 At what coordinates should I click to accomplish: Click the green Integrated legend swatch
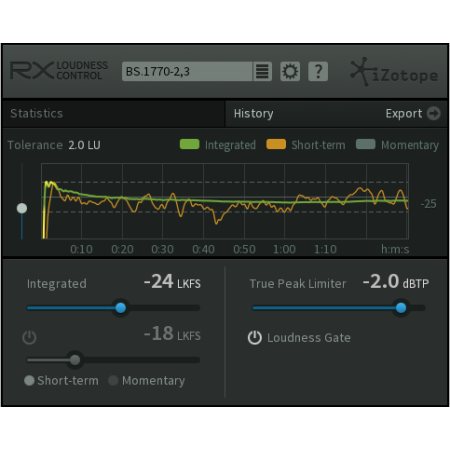[189, 144]
